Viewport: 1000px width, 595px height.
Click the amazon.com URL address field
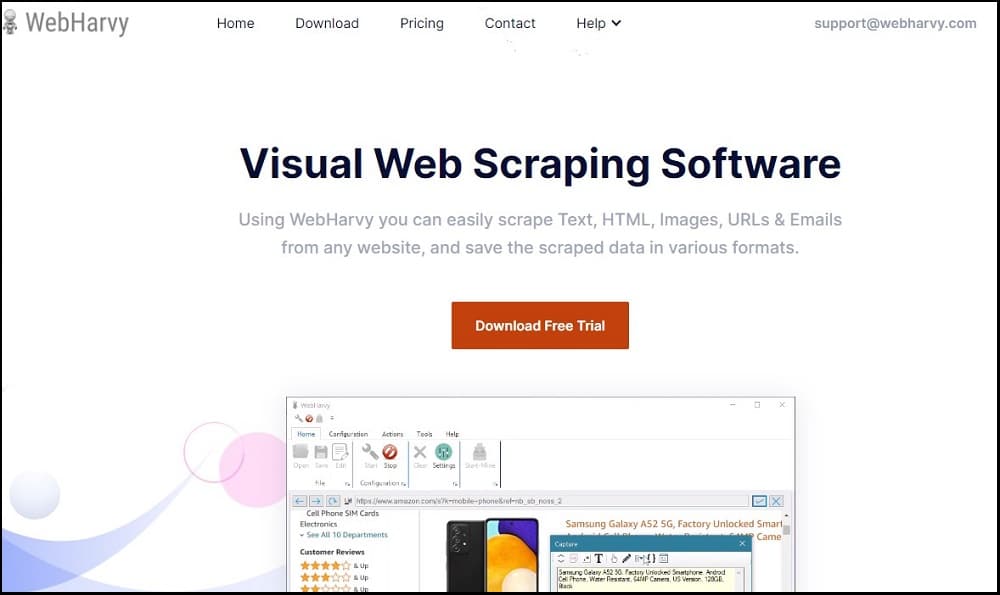(552, 501)
